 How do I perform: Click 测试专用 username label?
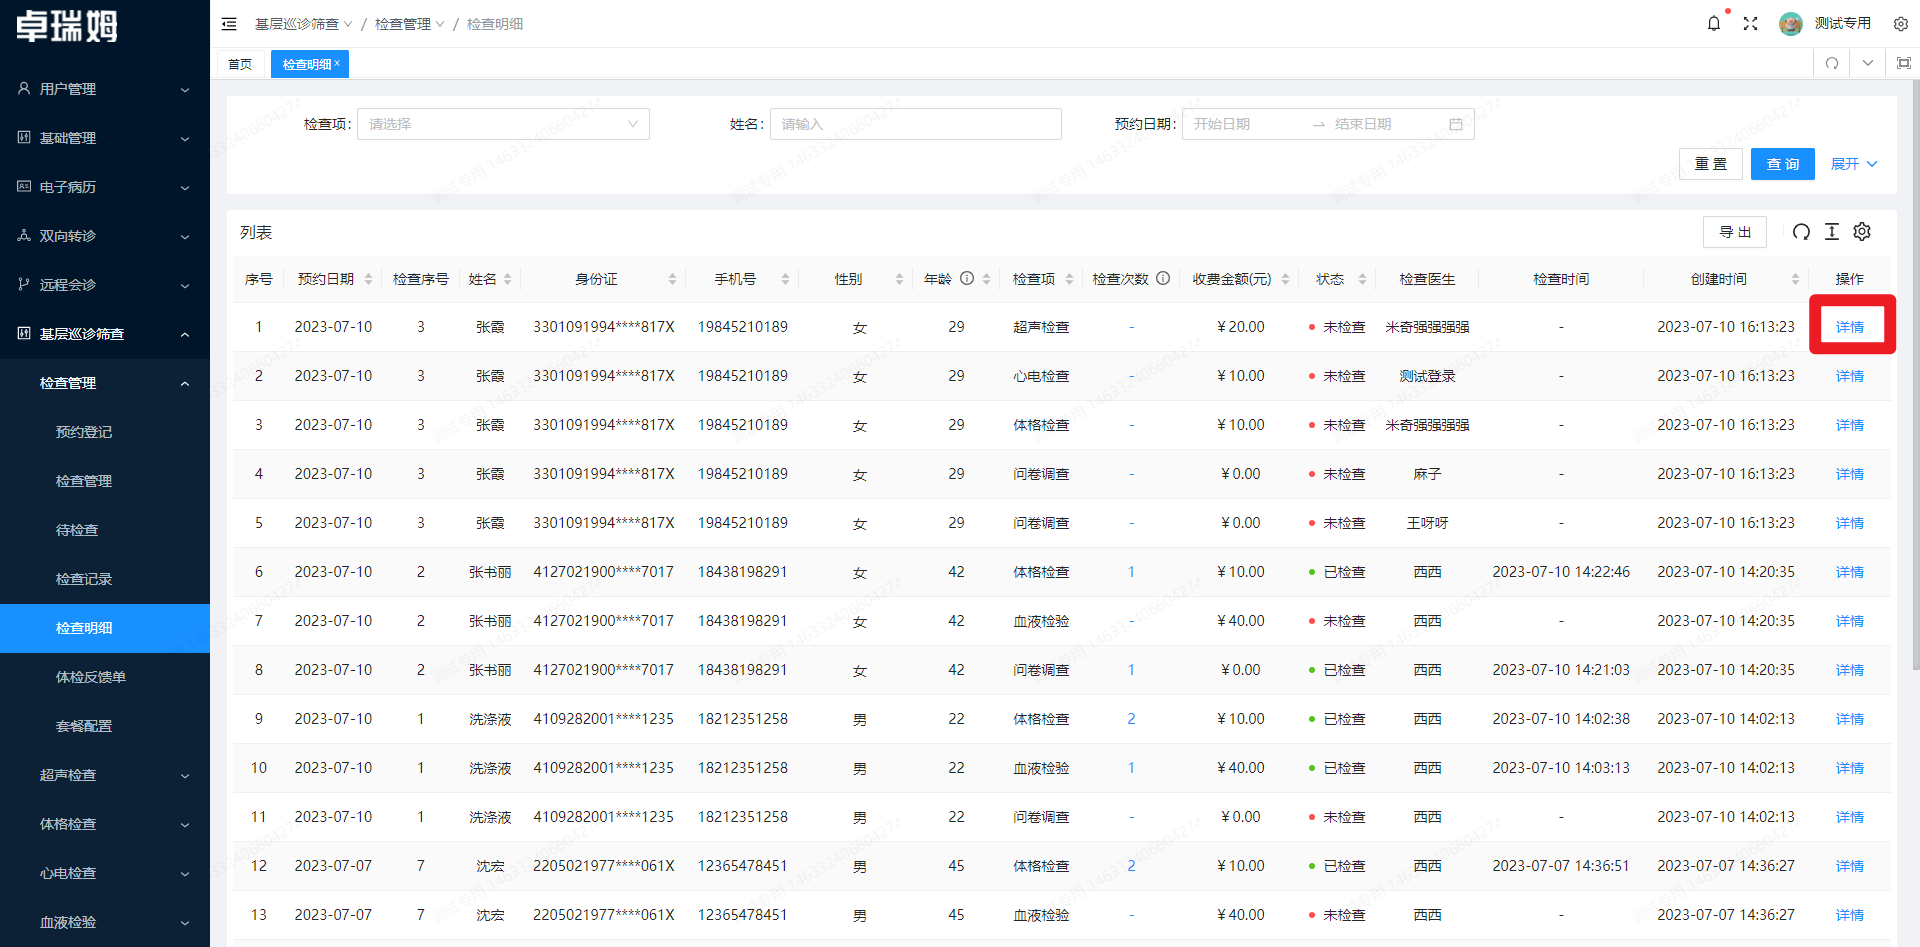click(x=1842, y=23)
